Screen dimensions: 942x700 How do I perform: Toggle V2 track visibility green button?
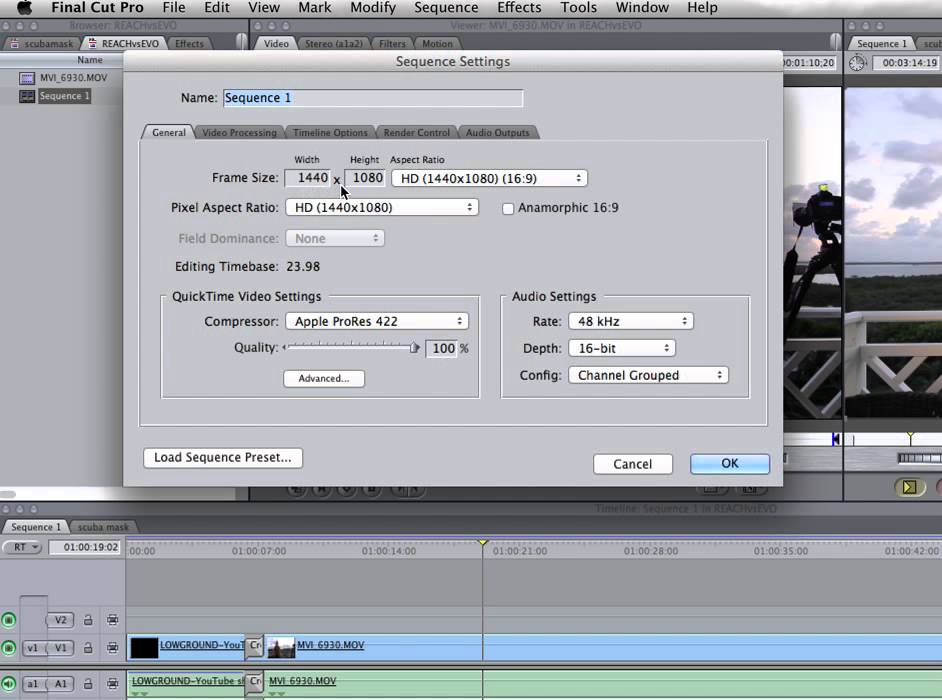pos(9,619)
